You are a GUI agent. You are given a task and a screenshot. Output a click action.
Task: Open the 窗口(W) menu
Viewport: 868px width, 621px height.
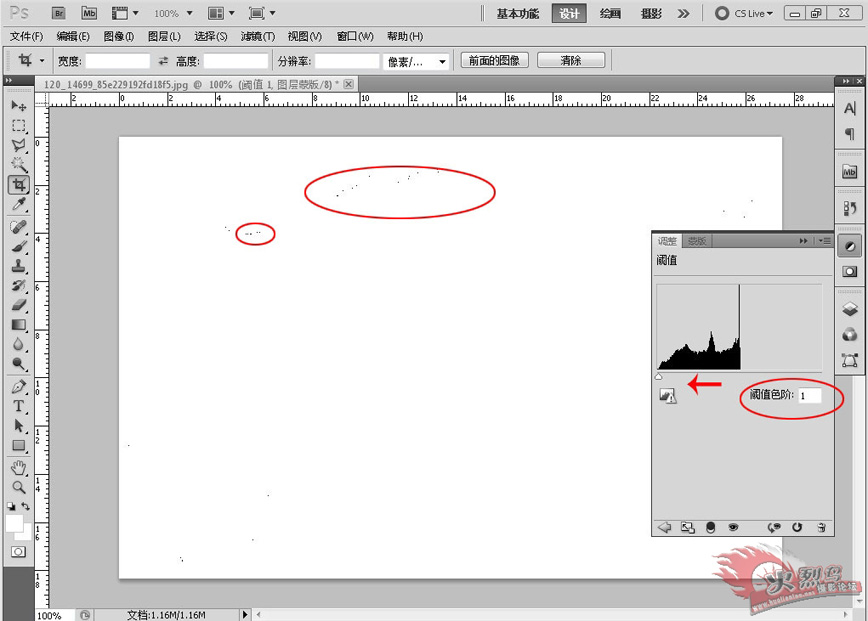click(x=355, y=37)
